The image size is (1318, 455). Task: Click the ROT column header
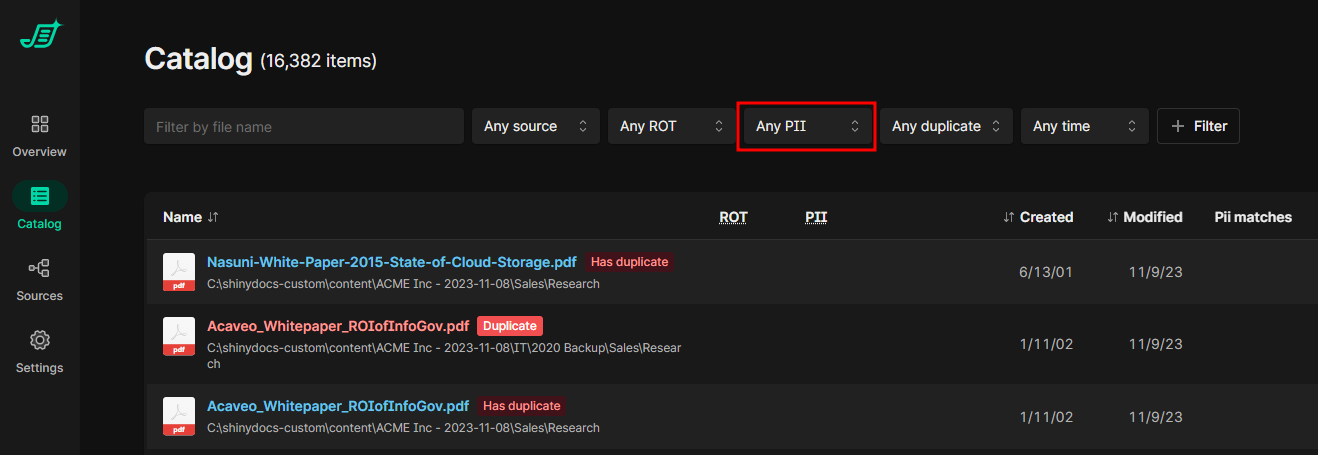pyautogui.click(x=733, y=217)
